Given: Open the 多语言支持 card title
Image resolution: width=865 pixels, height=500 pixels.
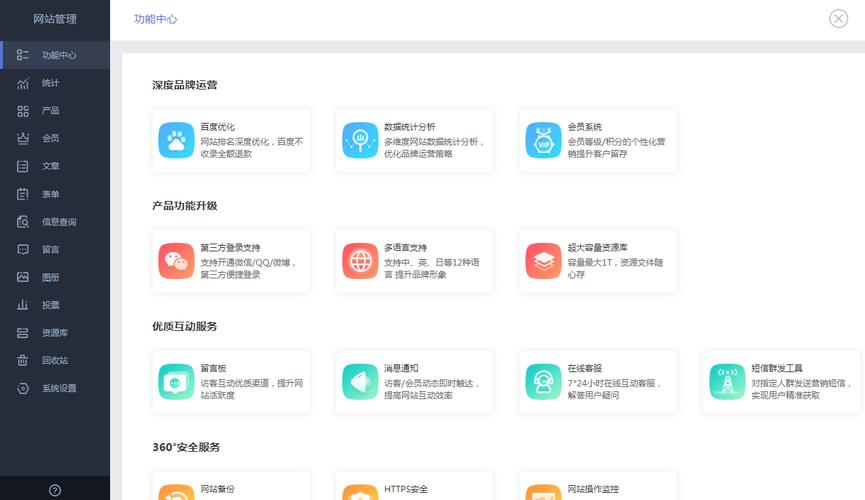Looking at the screenshot, I should (405, 248).
